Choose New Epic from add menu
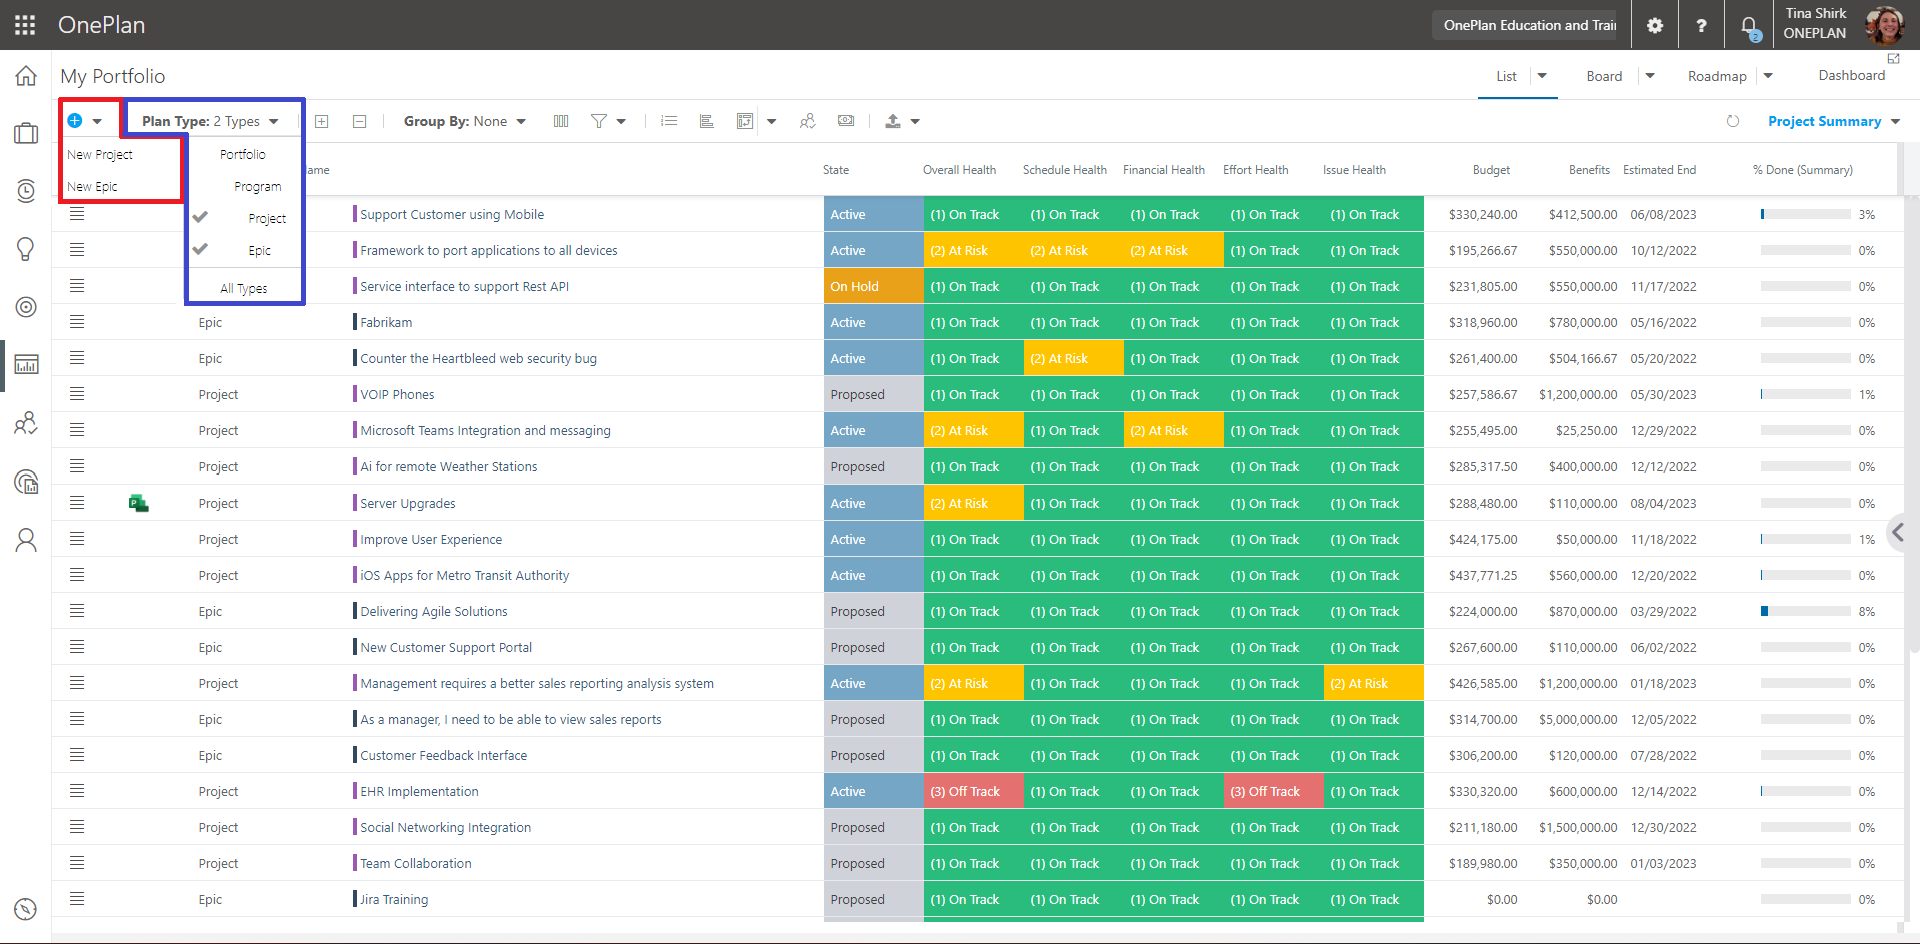 click(92, 186)
